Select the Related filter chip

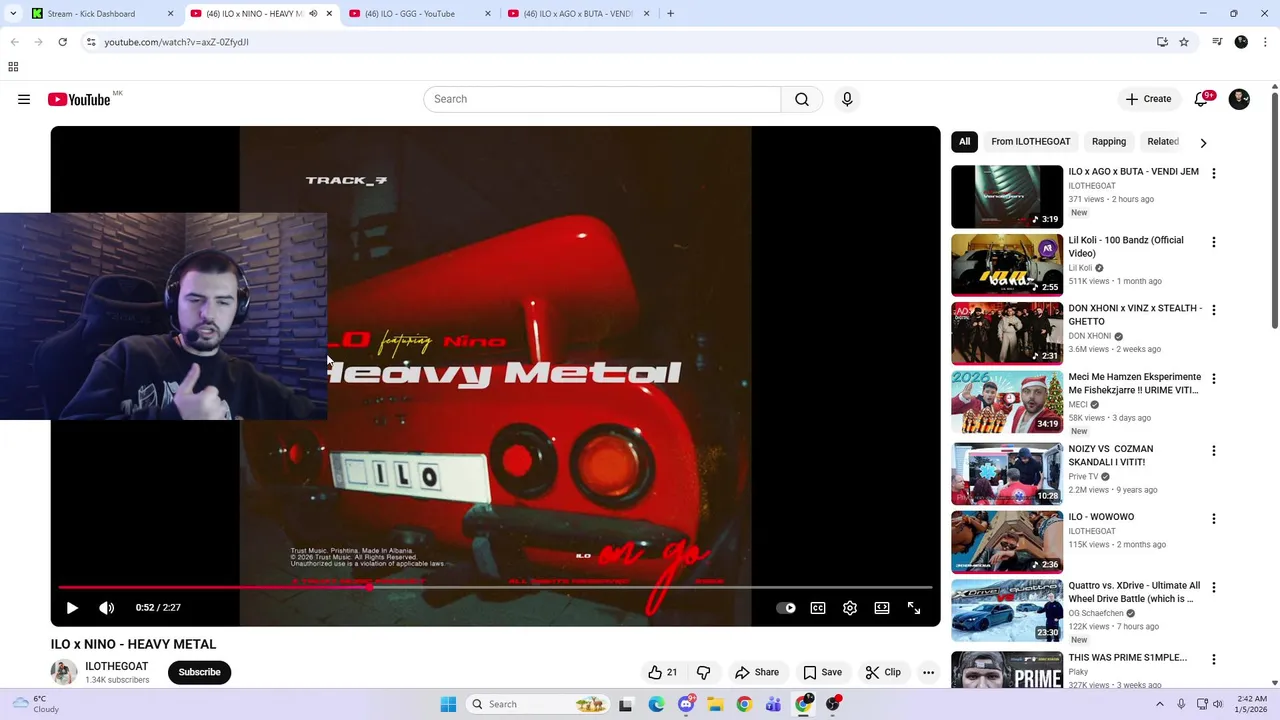[x=1163, y=142]
